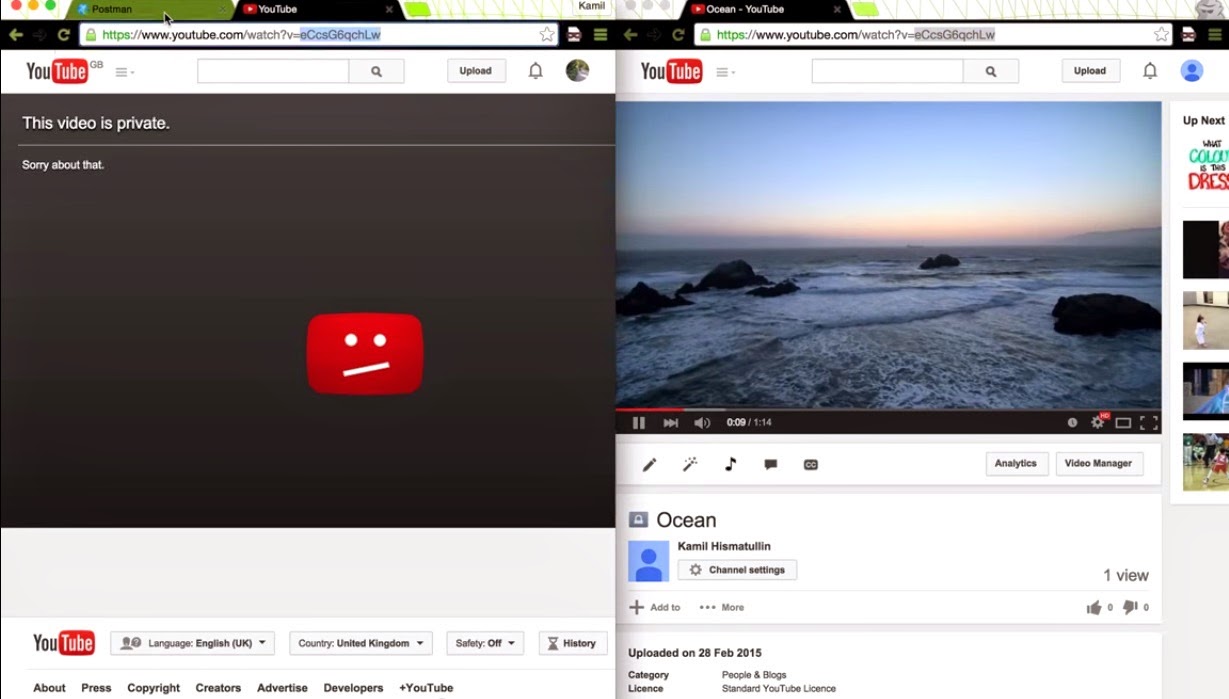The height and width of the screenshot is (699, 1229).
Task: Open player settings gear in right window
Action: pyautogui.click(x=1098, y=423)
